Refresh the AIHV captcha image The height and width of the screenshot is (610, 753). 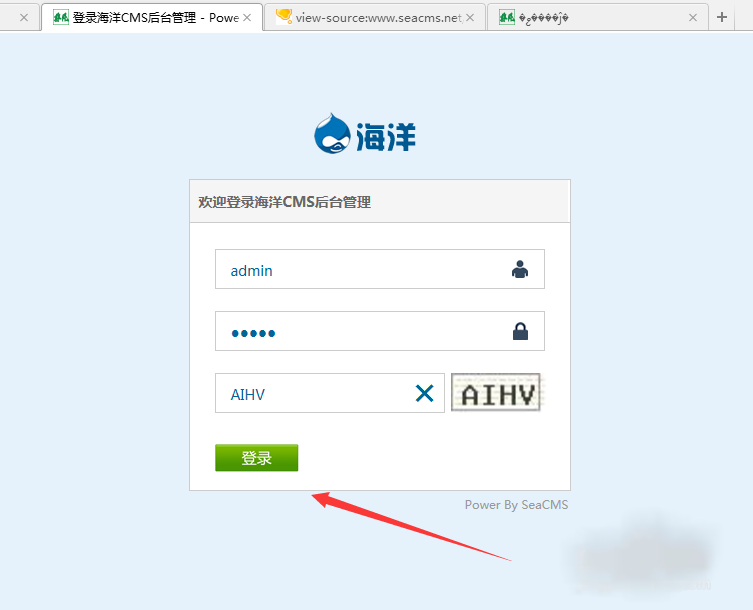click(x=496, y=392)
